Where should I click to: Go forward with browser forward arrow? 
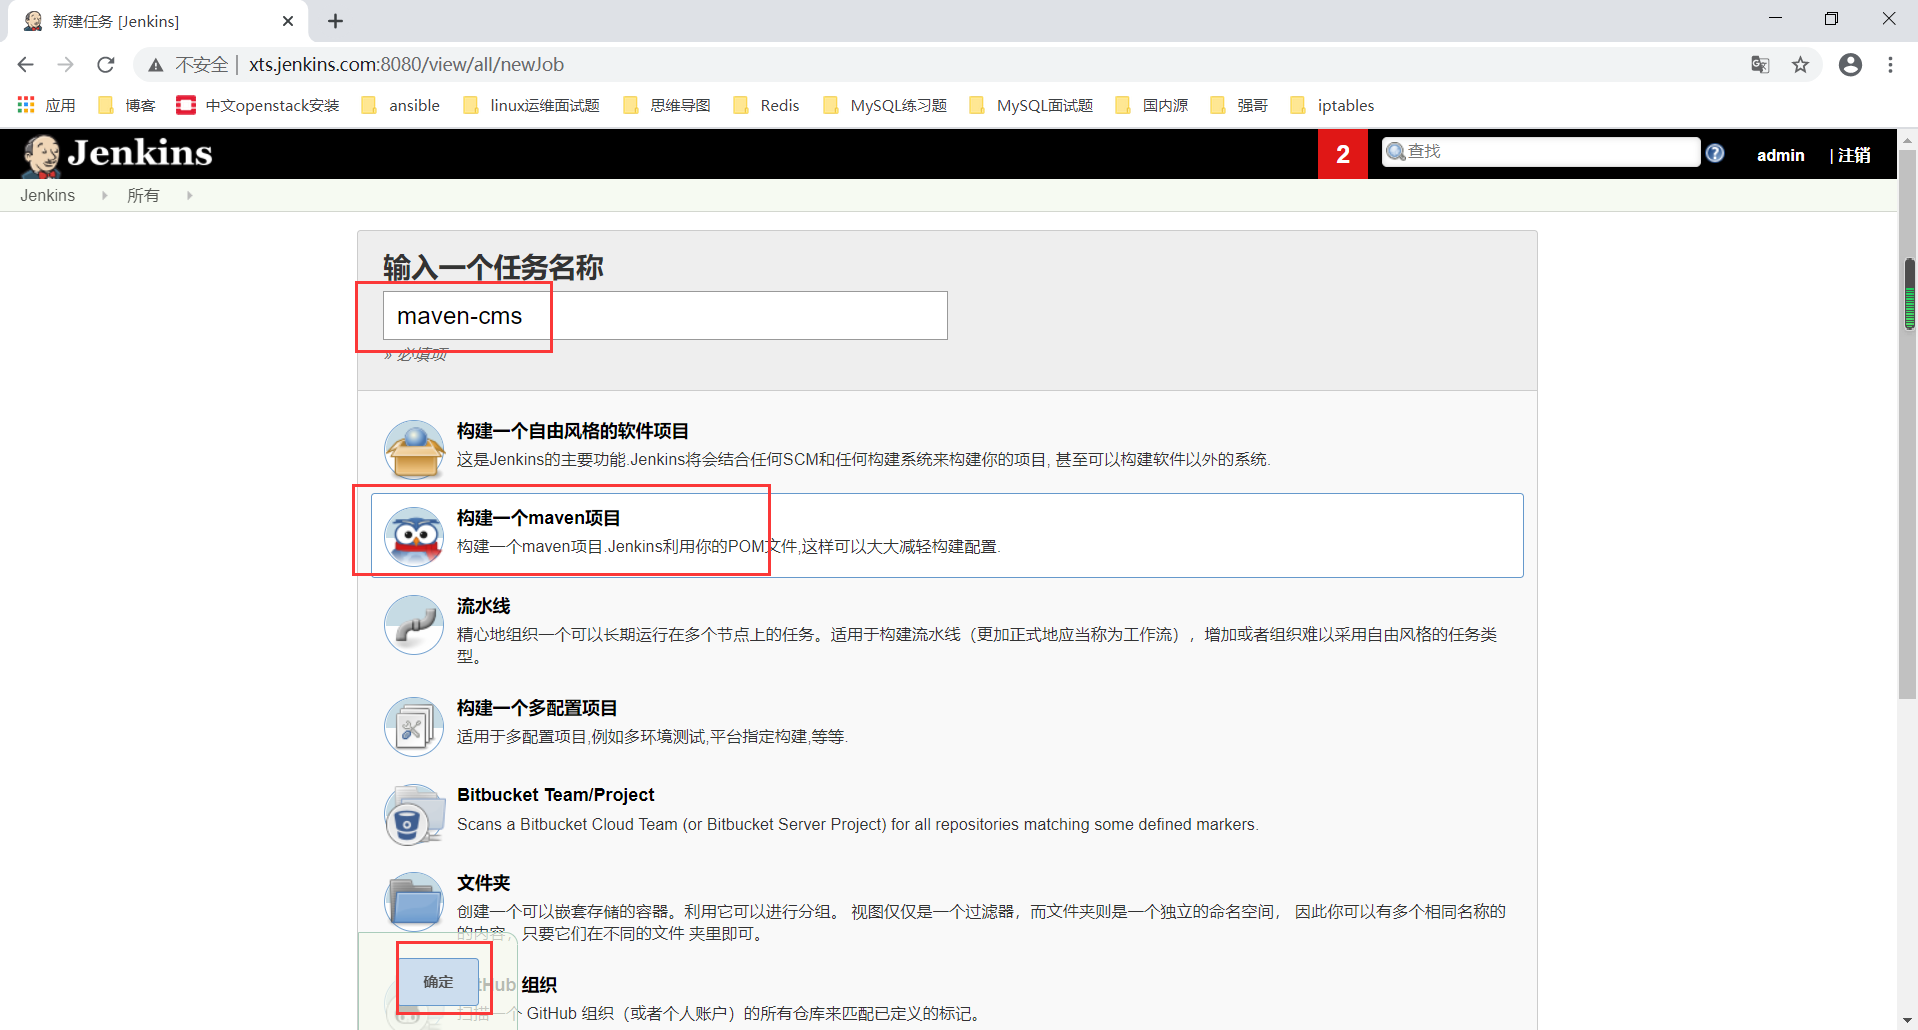point(66,64)
